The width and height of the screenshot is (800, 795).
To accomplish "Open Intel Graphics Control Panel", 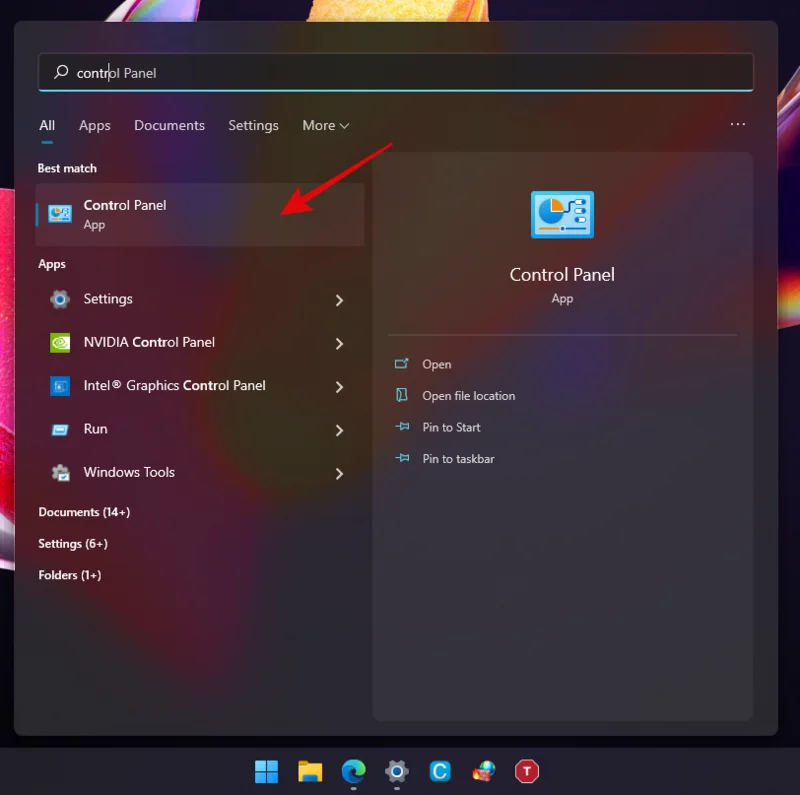I will 174,386.
